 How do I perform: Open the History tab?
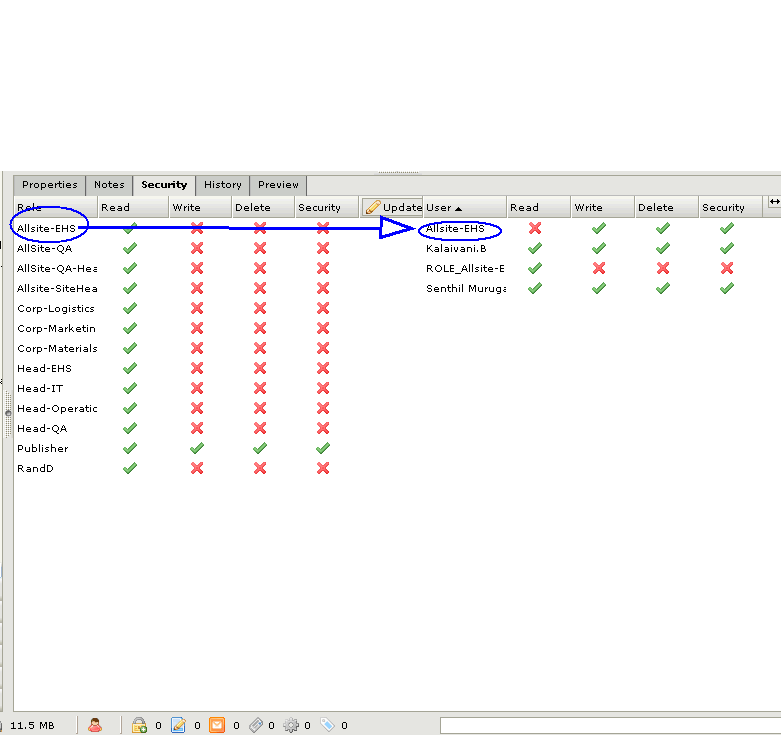pos(222,185)
